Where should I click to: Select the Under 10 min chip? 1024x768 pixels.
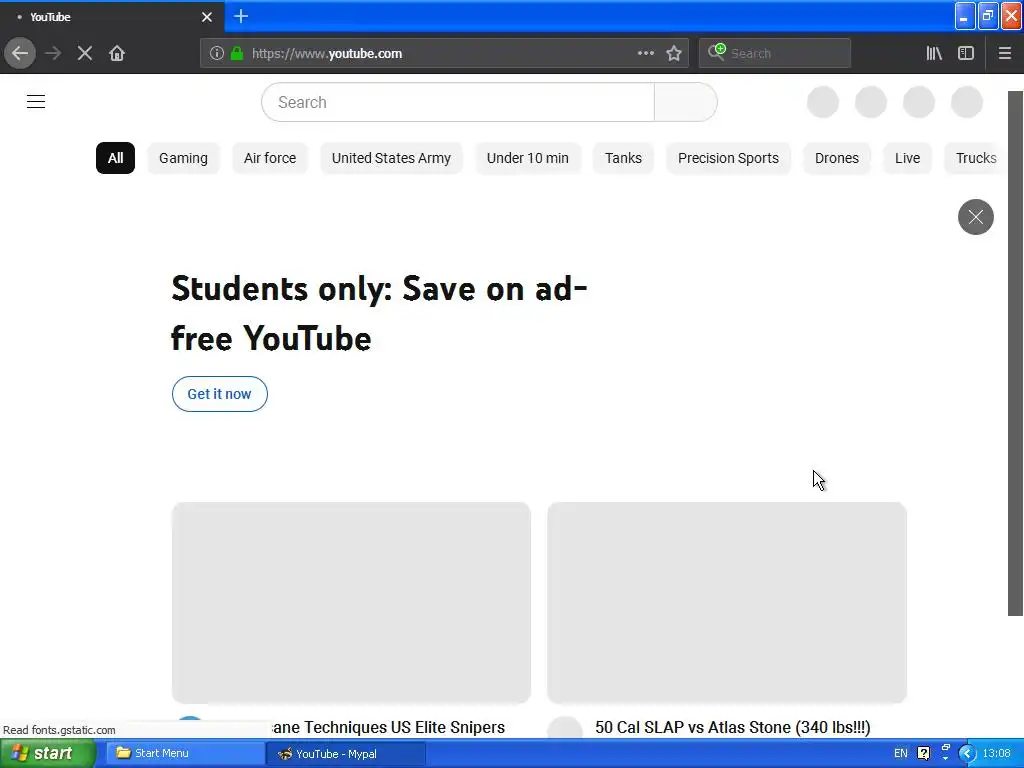point(528,158)
